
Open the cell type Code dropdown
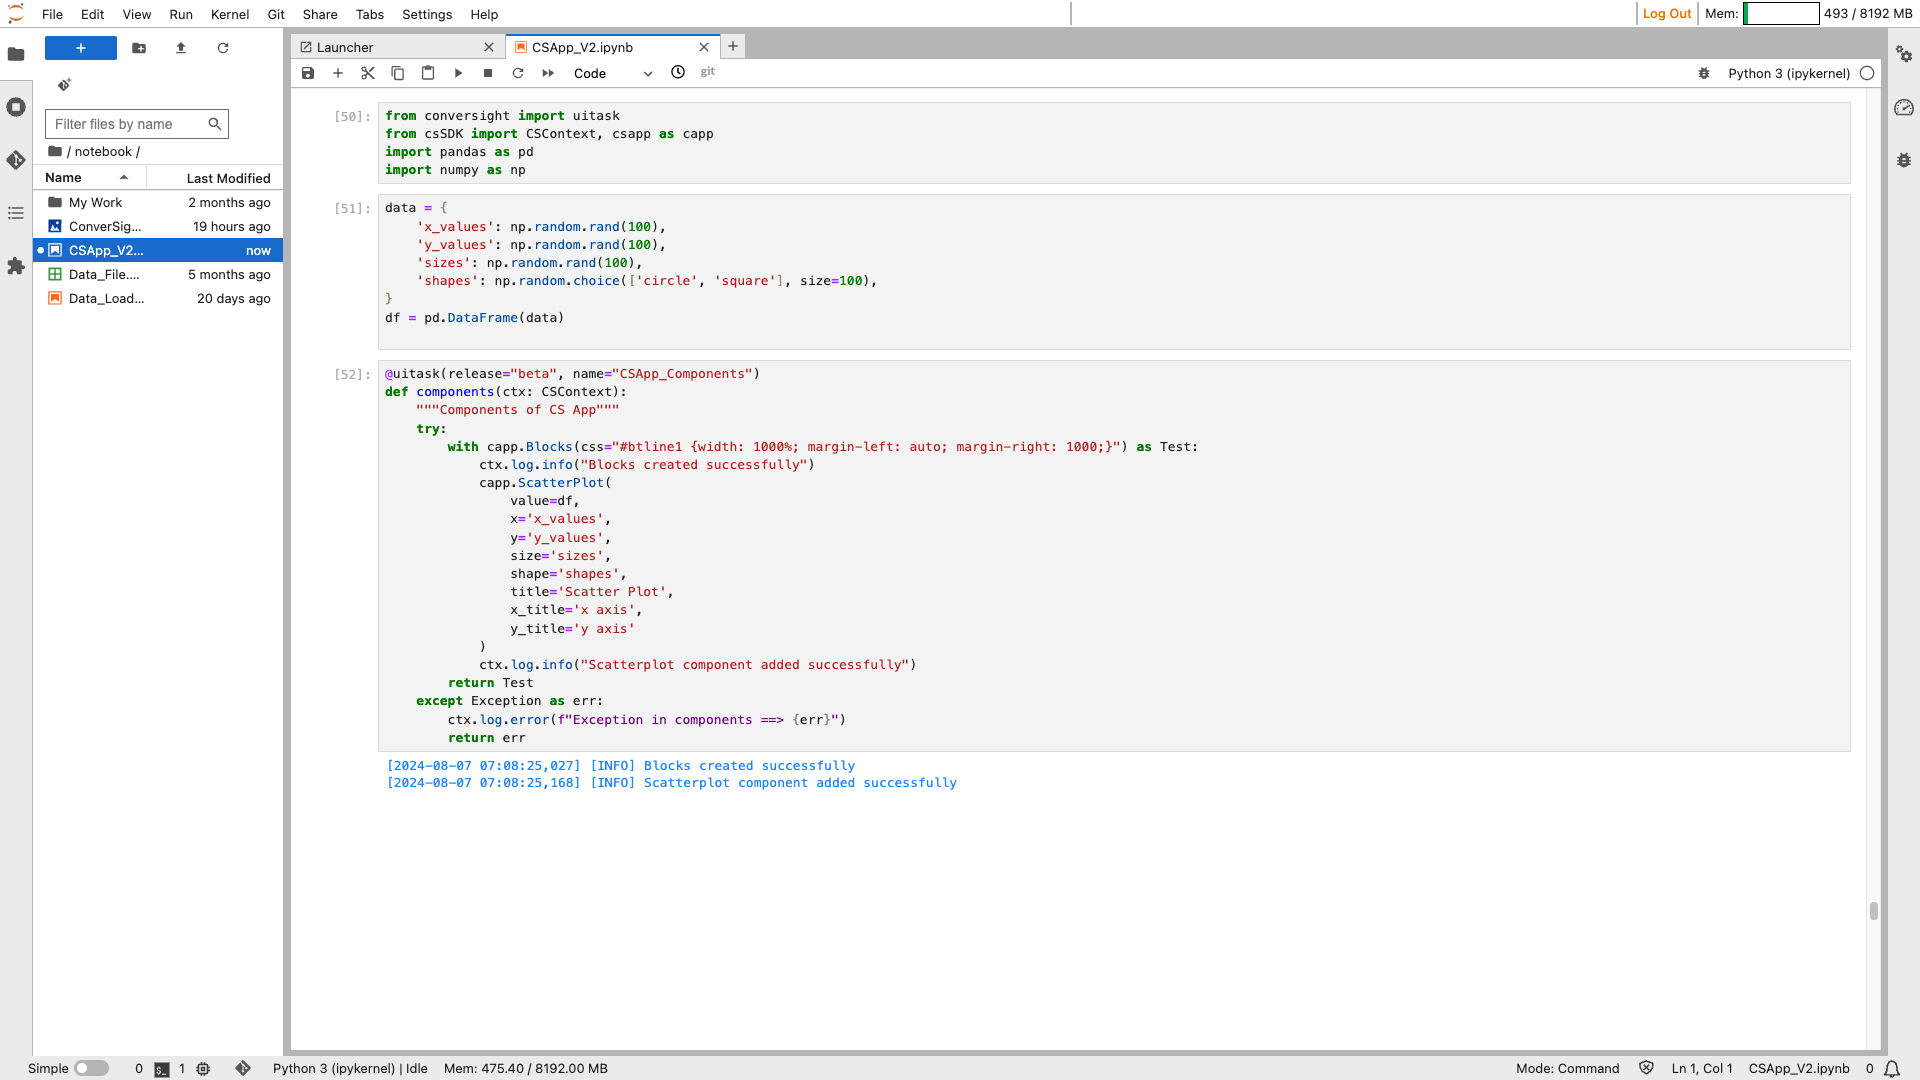point(613,73)
